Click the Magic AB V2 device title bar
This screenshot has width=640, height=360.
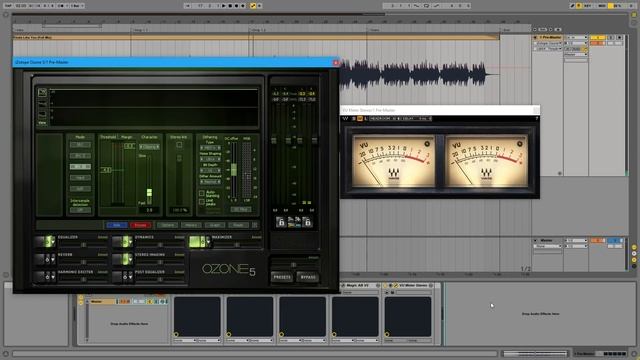point(360,285)
